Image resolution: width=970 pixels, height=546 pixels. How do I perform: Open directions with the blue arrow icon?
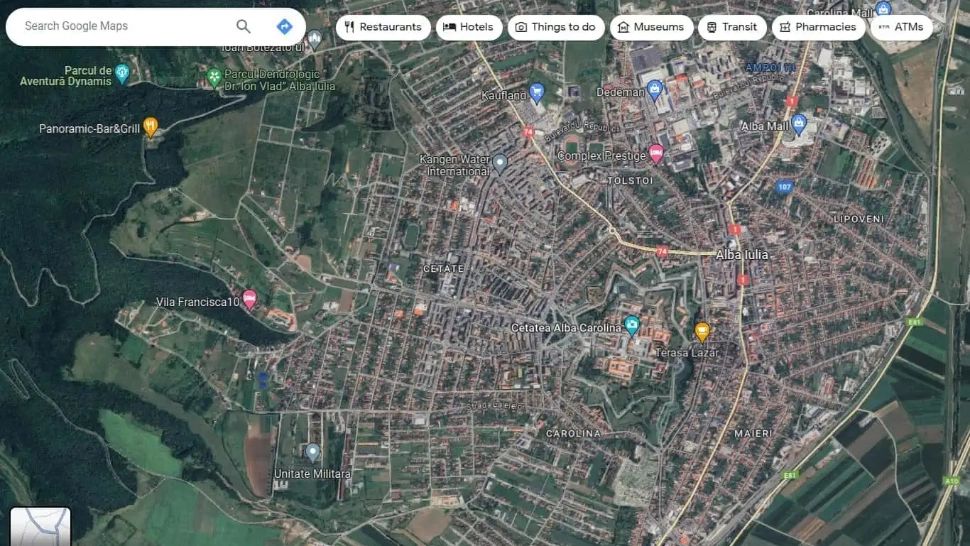(284, 26)
